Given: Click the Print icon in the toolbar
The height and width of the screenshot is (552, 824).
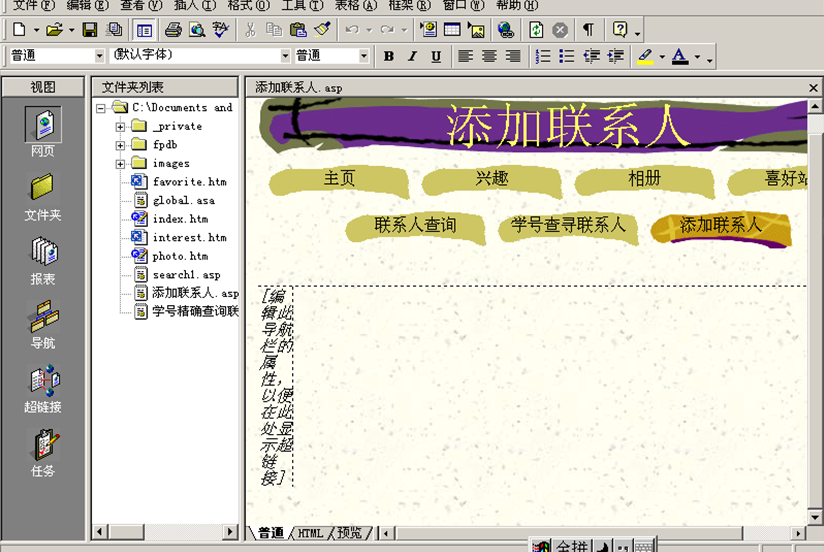Looking at the screenshot, I should point(173,30).
